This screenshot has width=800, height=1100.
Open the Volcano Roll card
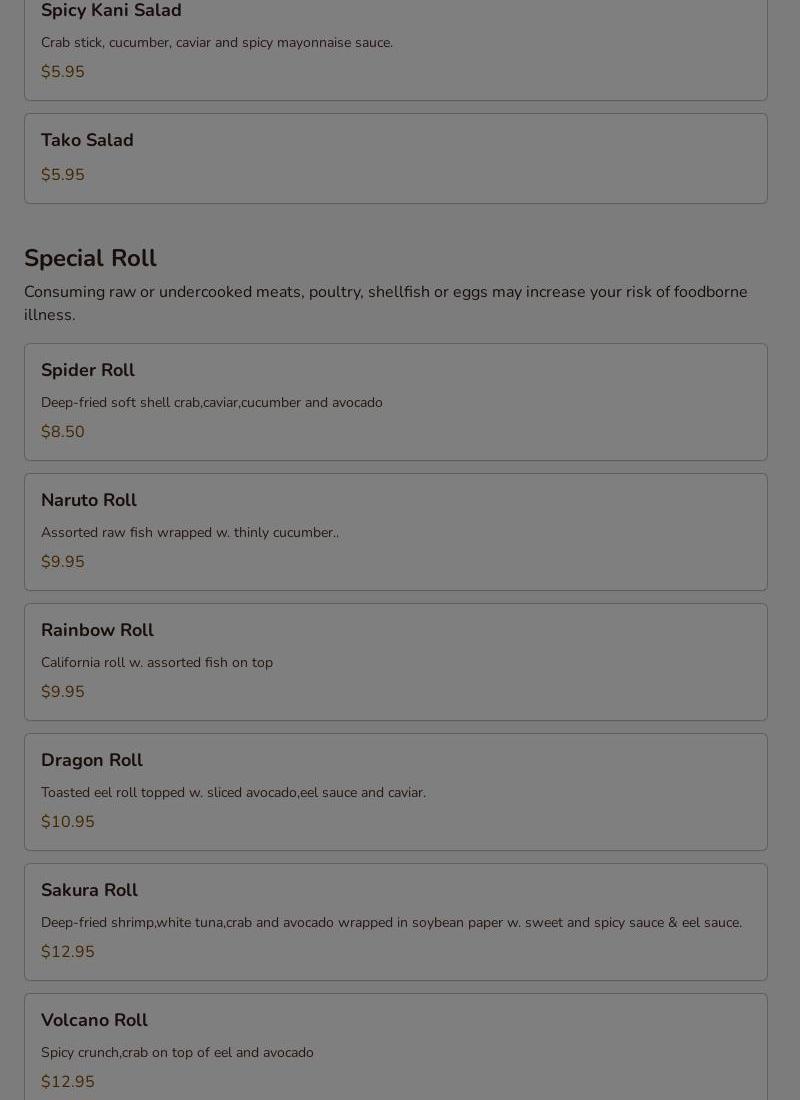point(396,1047)
